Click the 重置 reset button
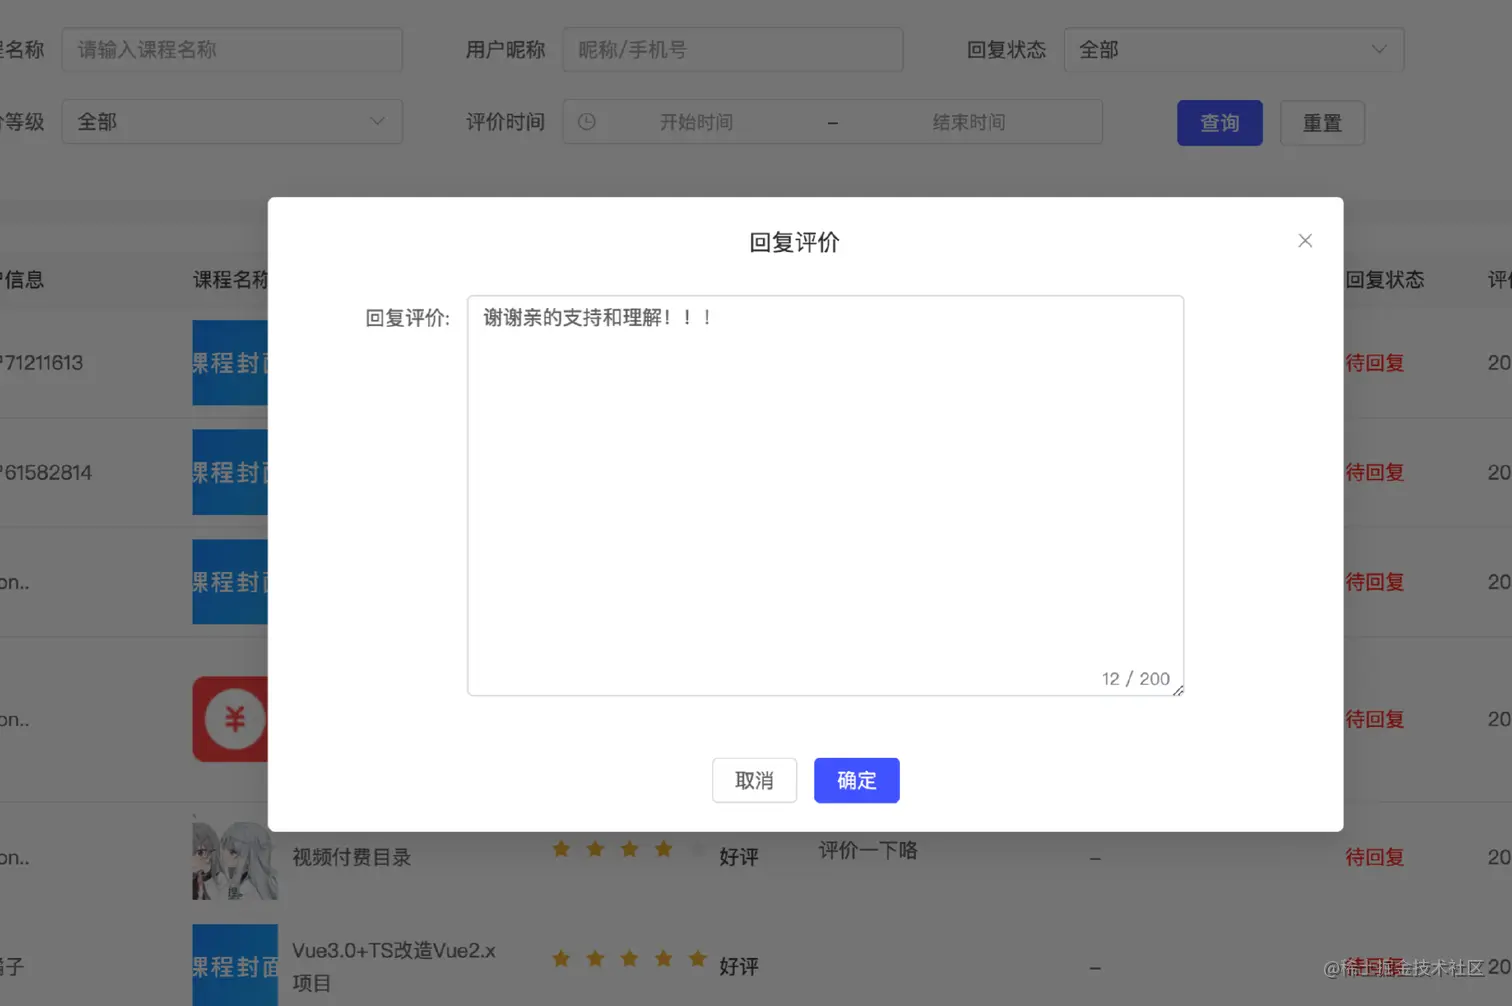The image size is (1512, 1006). click(1322, 123)
